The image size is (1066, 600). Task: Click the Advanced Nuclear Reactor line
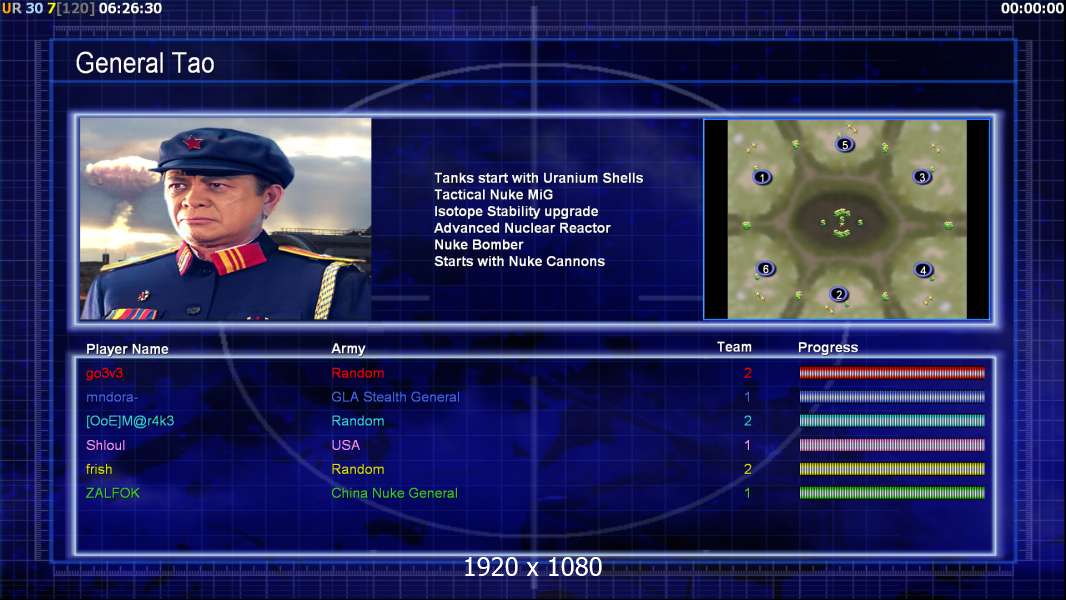(x=522, y=228)
